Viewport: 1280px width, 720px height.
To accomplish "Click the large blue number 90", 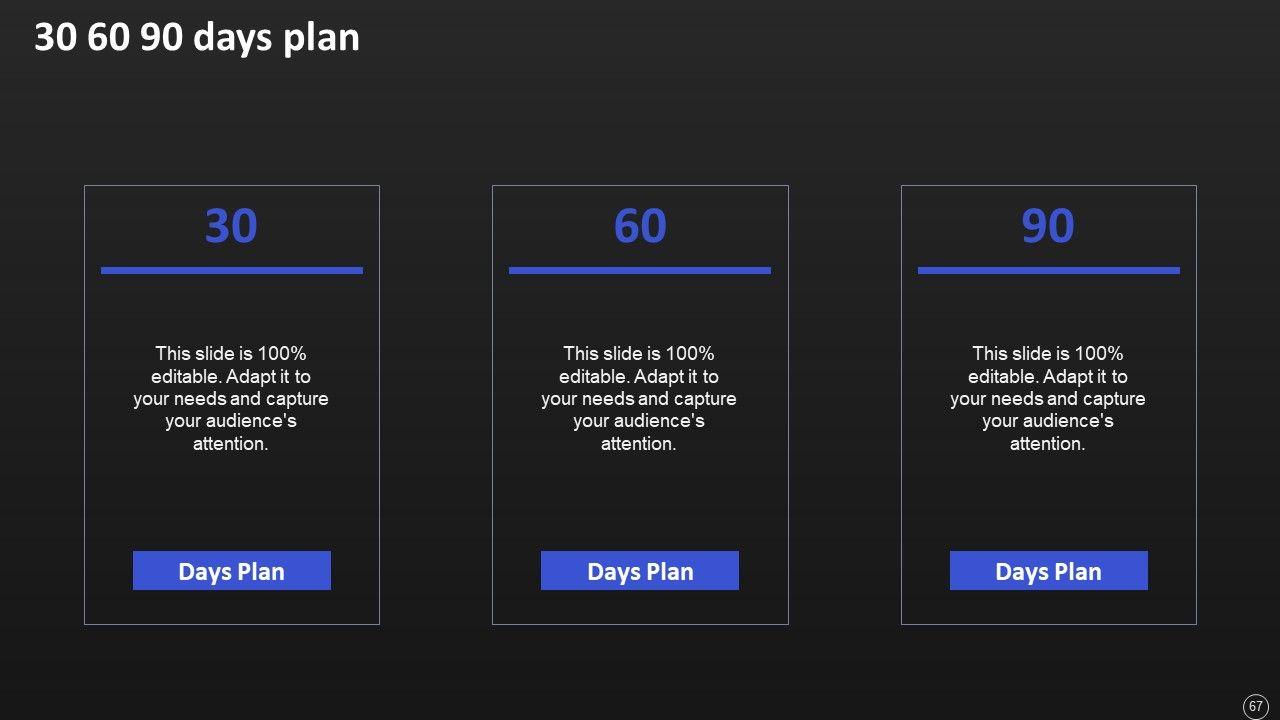I will 1048,226.
